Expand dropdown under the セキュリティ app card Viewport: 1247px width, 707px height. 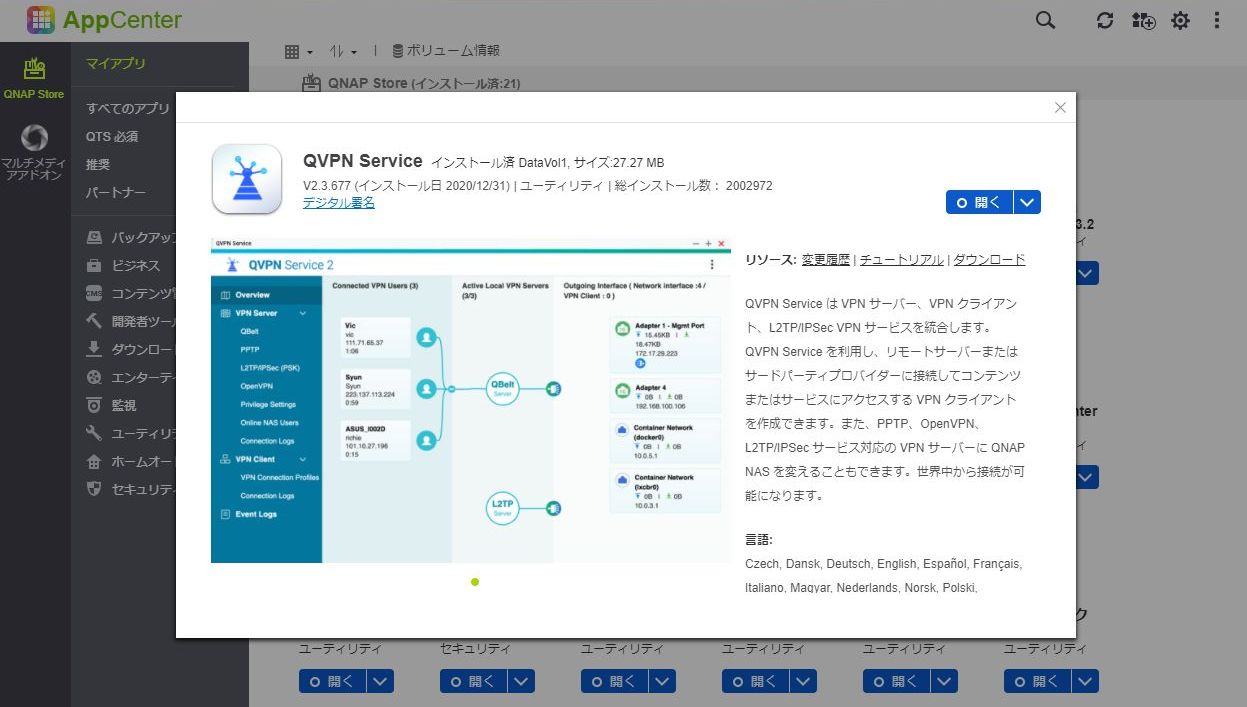click(x=521, y=682)
